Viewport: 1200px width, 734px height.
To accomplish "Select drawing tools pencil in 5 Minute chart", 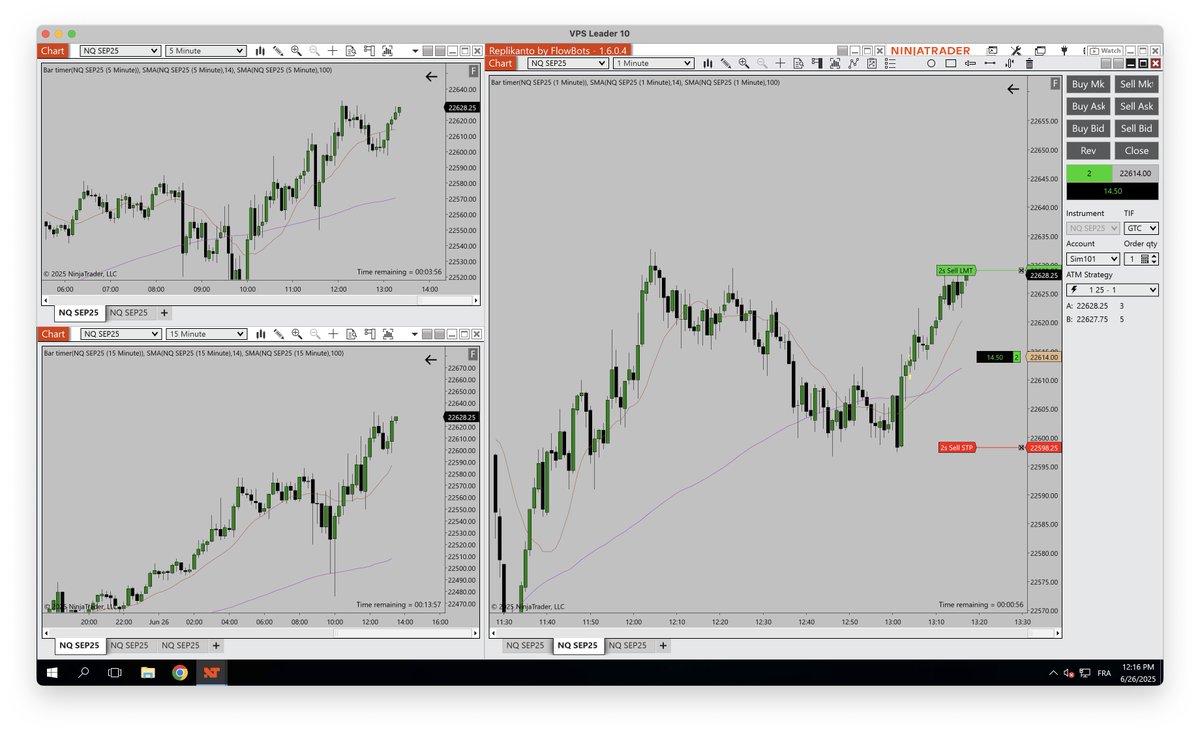I will tap(279, 50).
